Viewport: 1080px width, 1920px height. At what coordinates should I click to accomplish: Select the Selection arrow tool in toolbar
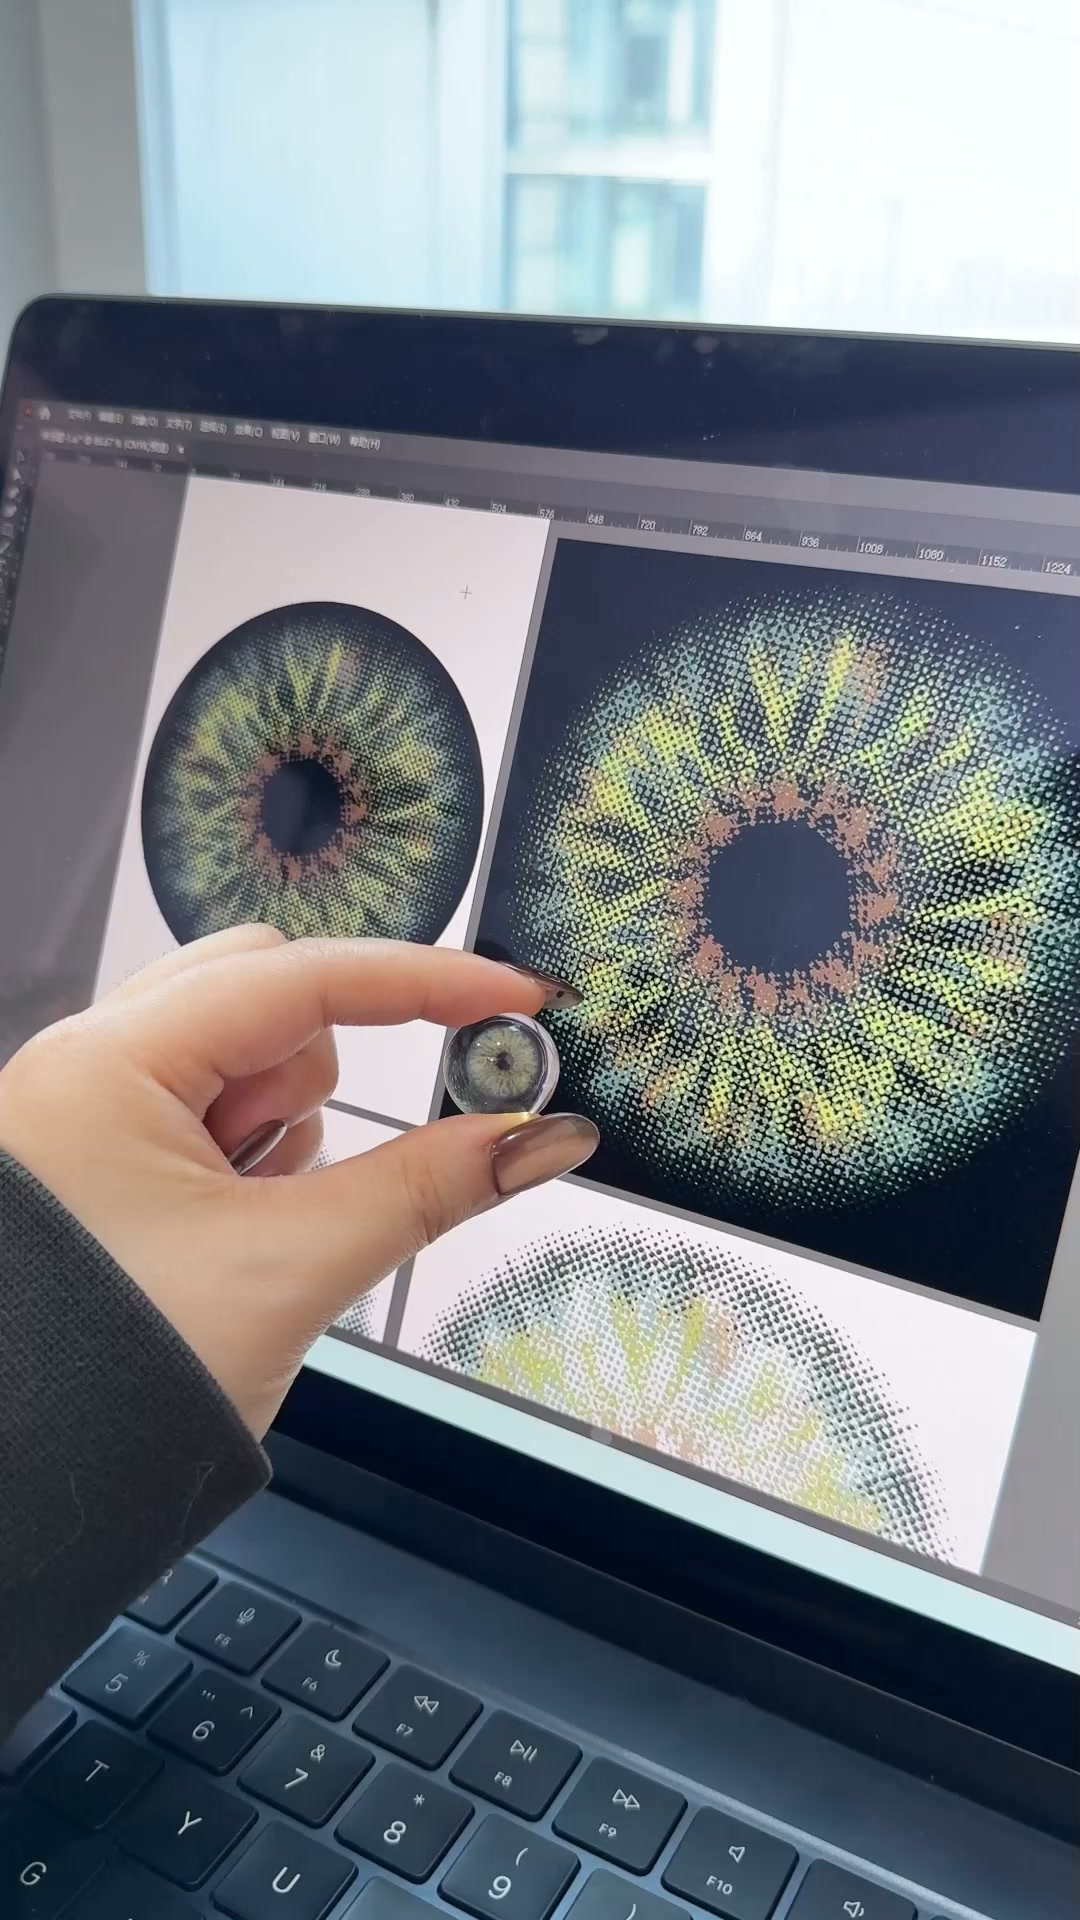pyautogui.click(x=19, y=456)
